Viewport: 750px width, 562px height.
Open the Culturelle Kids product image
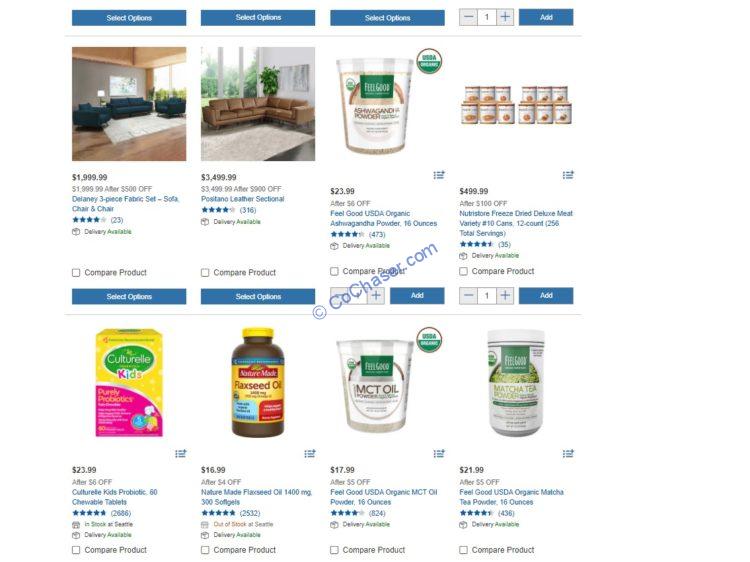[x=129, y=383]
